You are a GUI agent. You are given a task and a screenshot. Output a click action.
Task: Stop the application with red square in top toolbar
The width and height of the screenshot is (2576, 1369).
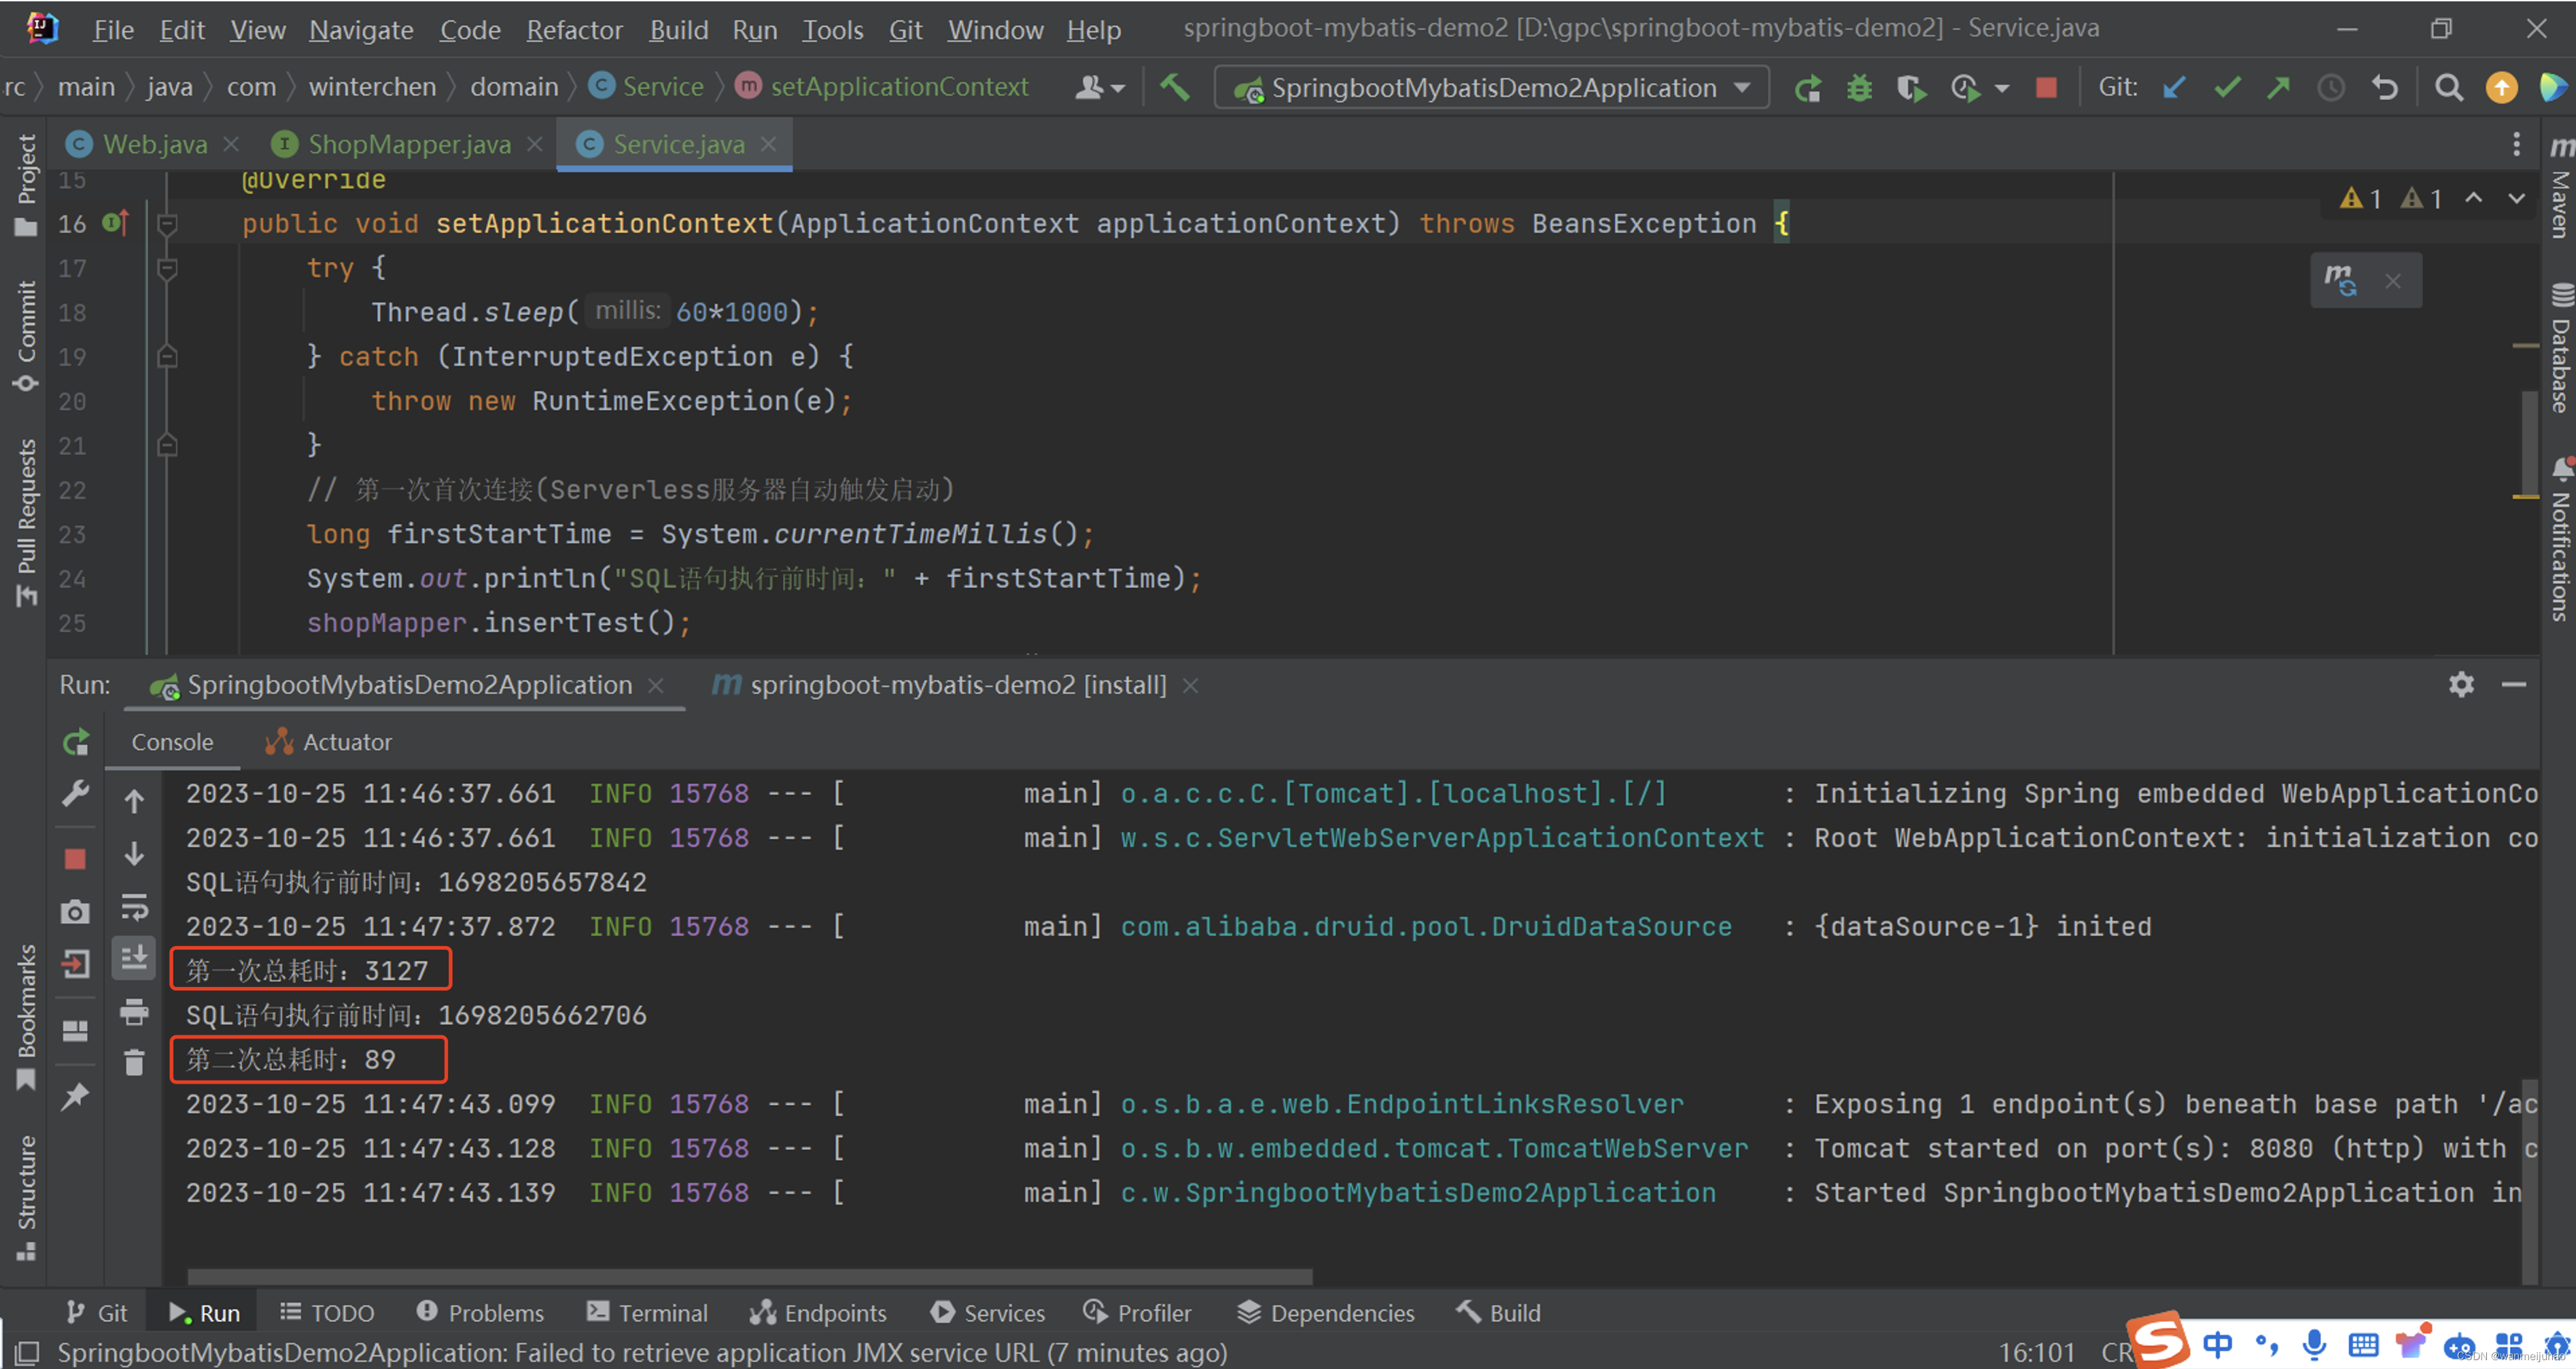pyautogui.click(x=2046, y=89)
